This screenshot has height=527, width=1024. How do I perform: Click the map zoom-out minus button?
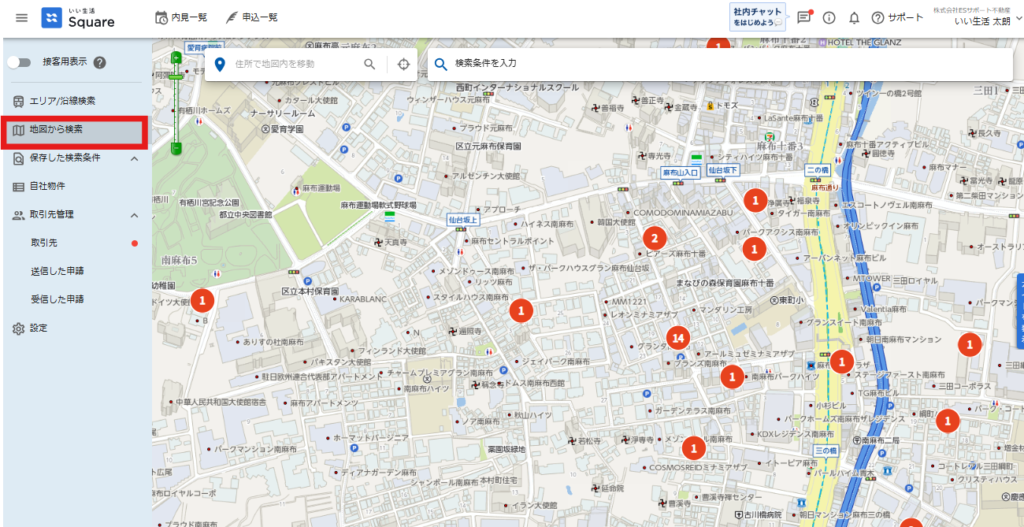tap(176, 148)
